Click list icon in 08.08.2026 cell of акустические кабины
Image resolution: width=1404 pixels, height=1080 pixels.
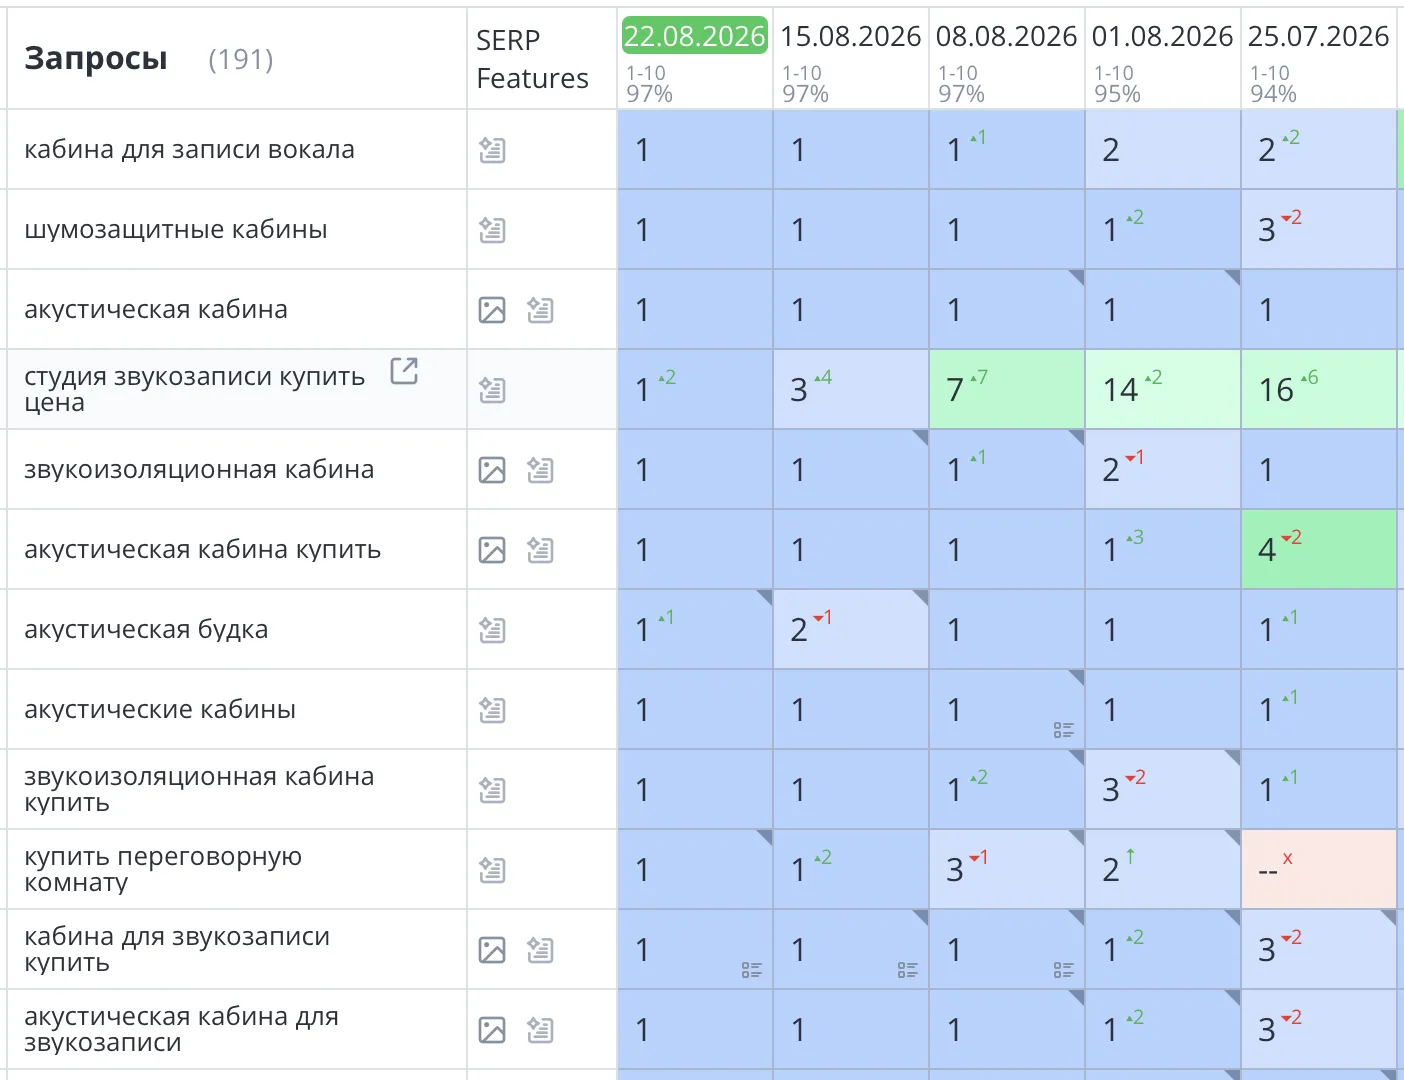pyautogui.click(x=1064, y=730)
